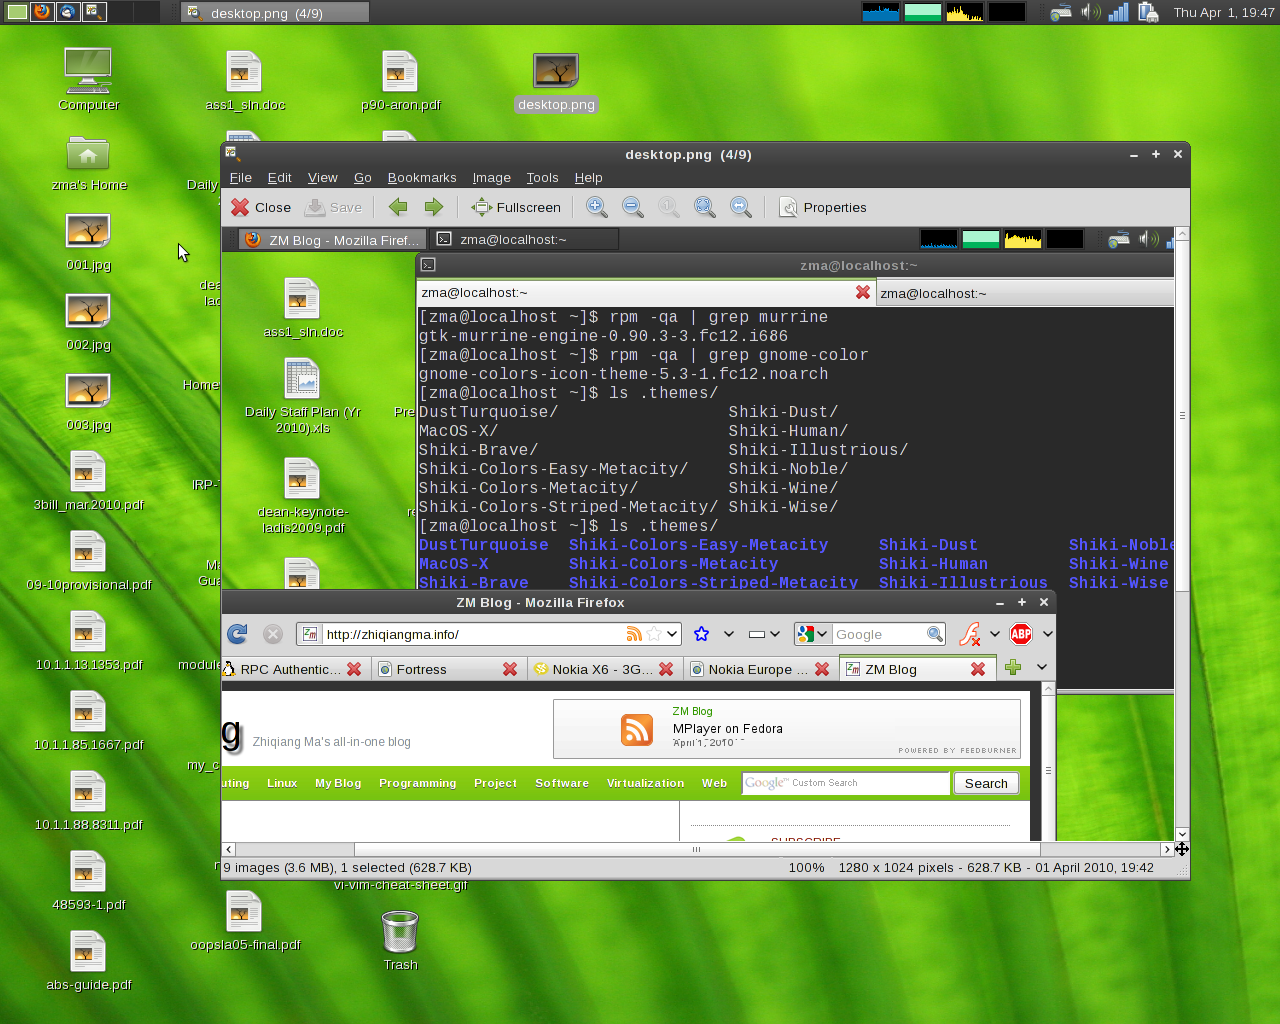The width and height of the screenshot is (1280, 1024).
Task: Click the power/battery tray icon
Action: 1148,12
